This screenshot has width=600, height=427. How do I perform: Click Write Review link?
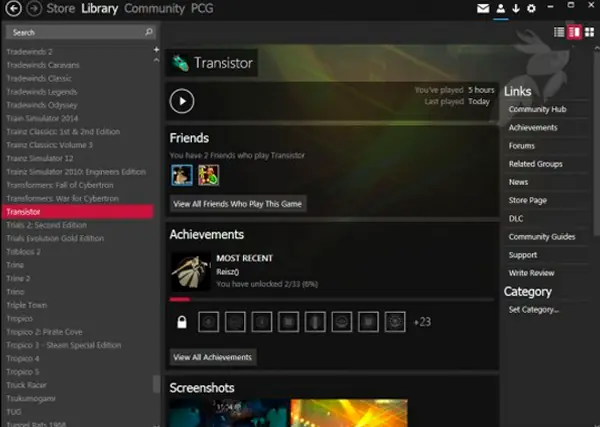531,273
